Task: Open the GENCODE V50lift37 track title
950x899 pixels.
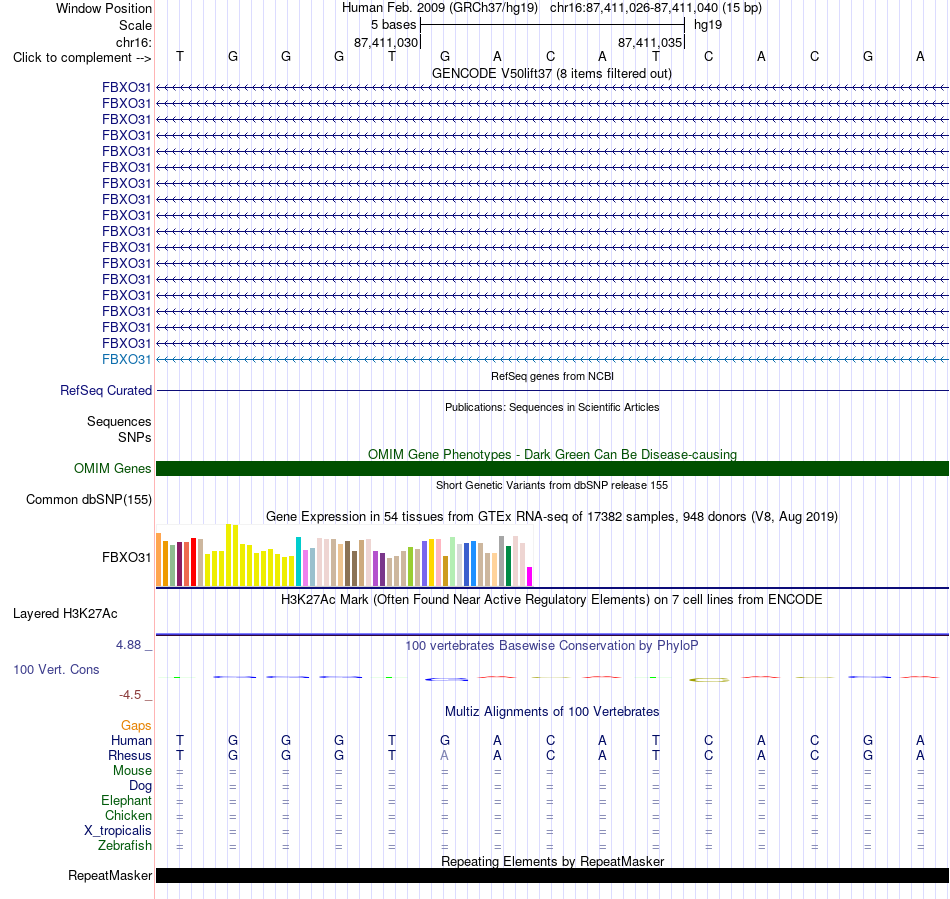Action: [551, 73]
